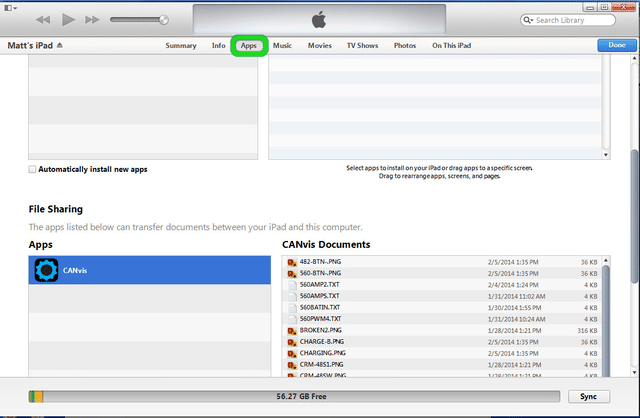
Task: Click the 2/4/2014 1:24 PM date cell
Action: 513,285
